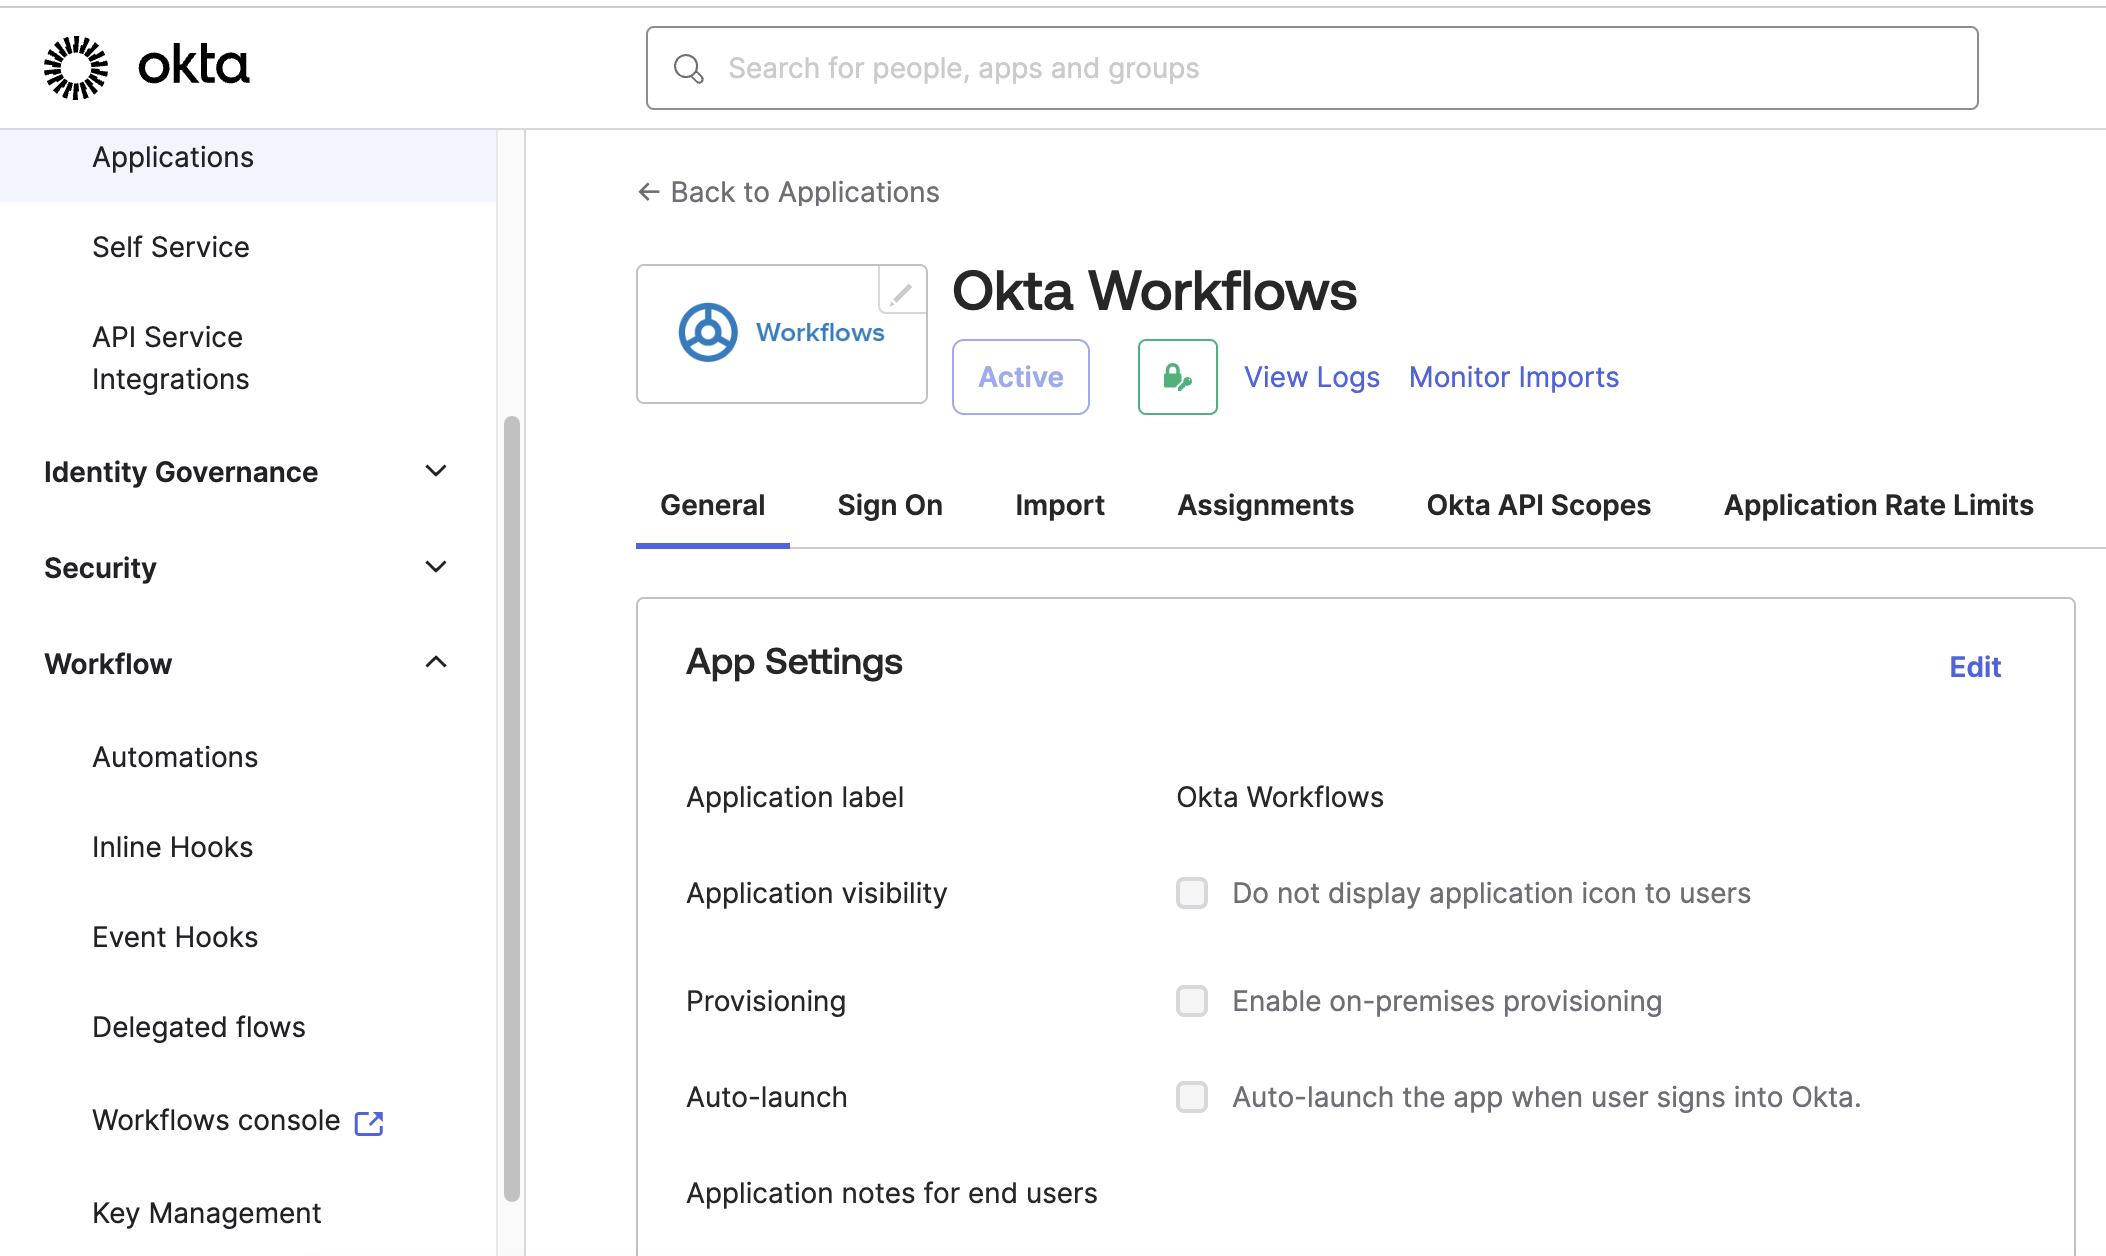The image size is (2106, 1256).
Task: Open the Okta API Scopes tab
Action: click(1538, 505)
